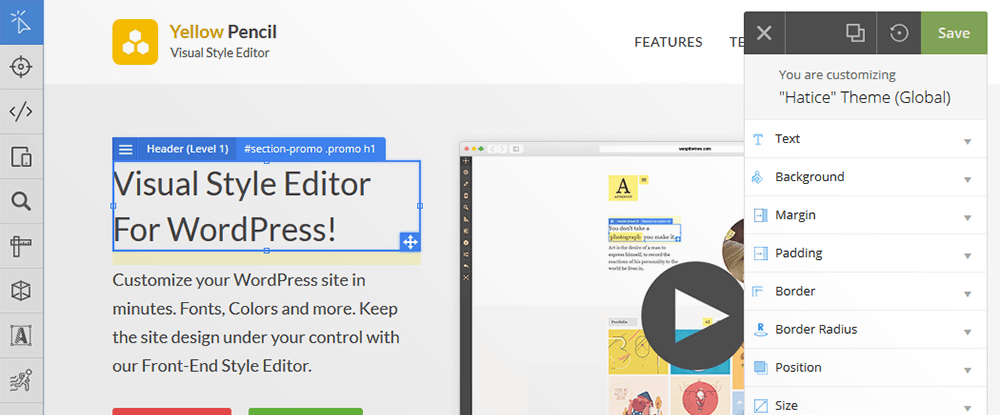Viewport: 1000px width, 415px height.
Task: Click the Border Radius property icon
Action: click(x=759, y=330)
